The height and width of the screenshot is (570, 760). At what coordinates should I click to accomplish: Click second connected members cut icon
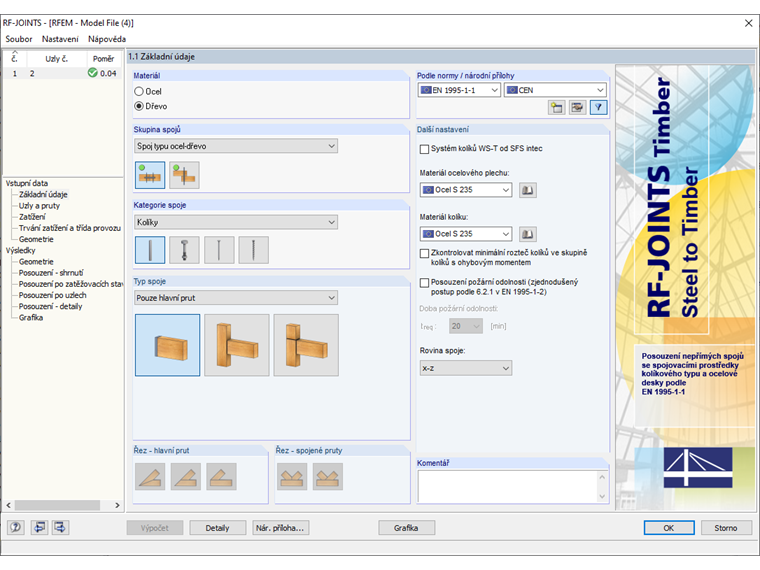click(328, 476)
